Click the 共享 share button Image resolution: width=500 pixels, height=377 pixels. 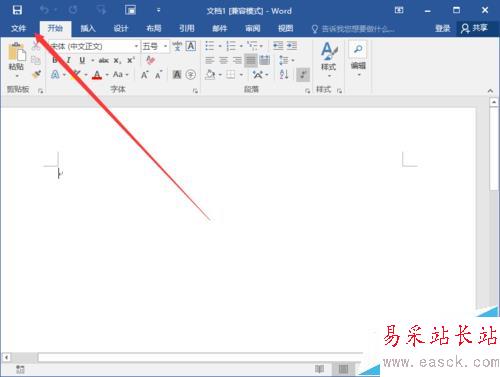(x=475, y=28)
